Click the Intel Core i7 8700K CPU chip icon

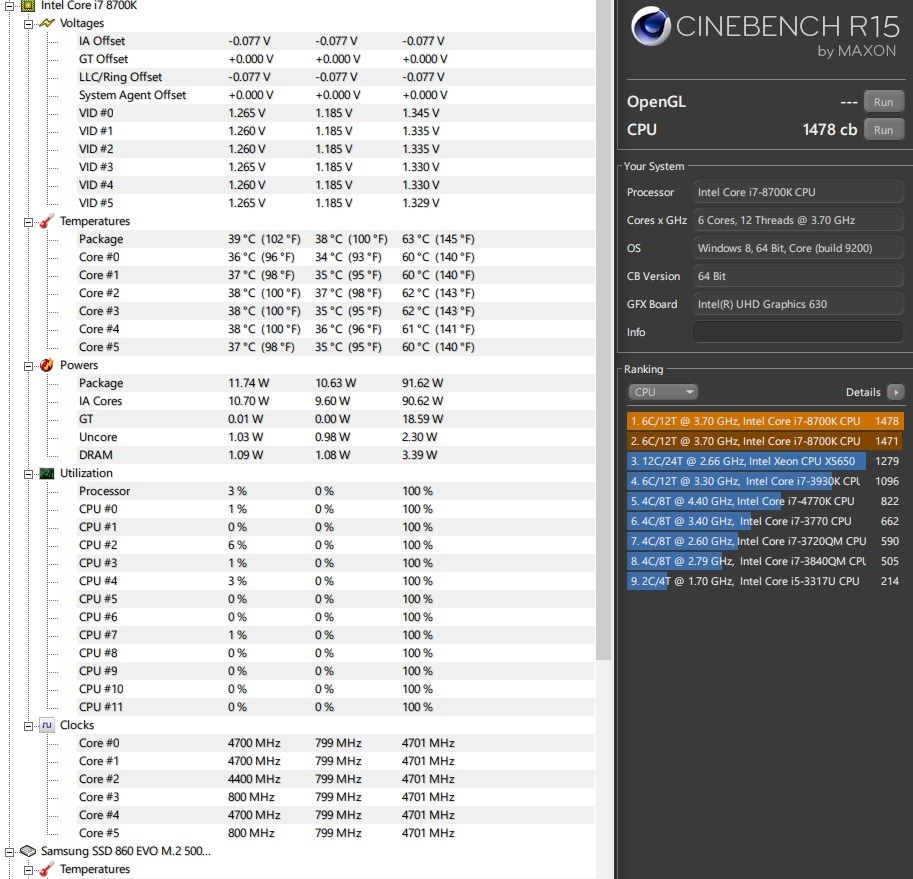(x=27, y=5)
